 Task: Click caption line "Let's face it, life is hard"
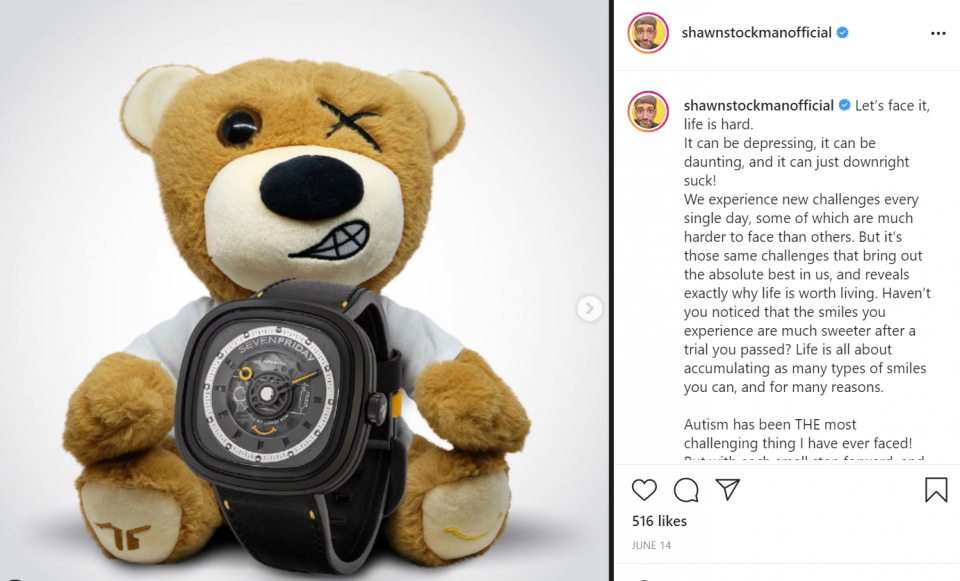(807, 114)
